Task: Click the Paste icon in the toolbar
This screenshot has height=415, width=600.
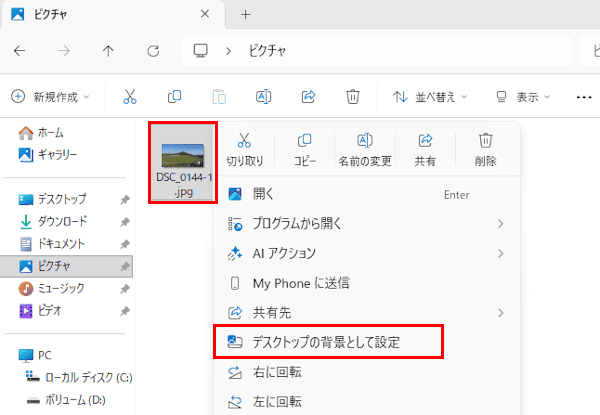Action: [x=219, y=97]
